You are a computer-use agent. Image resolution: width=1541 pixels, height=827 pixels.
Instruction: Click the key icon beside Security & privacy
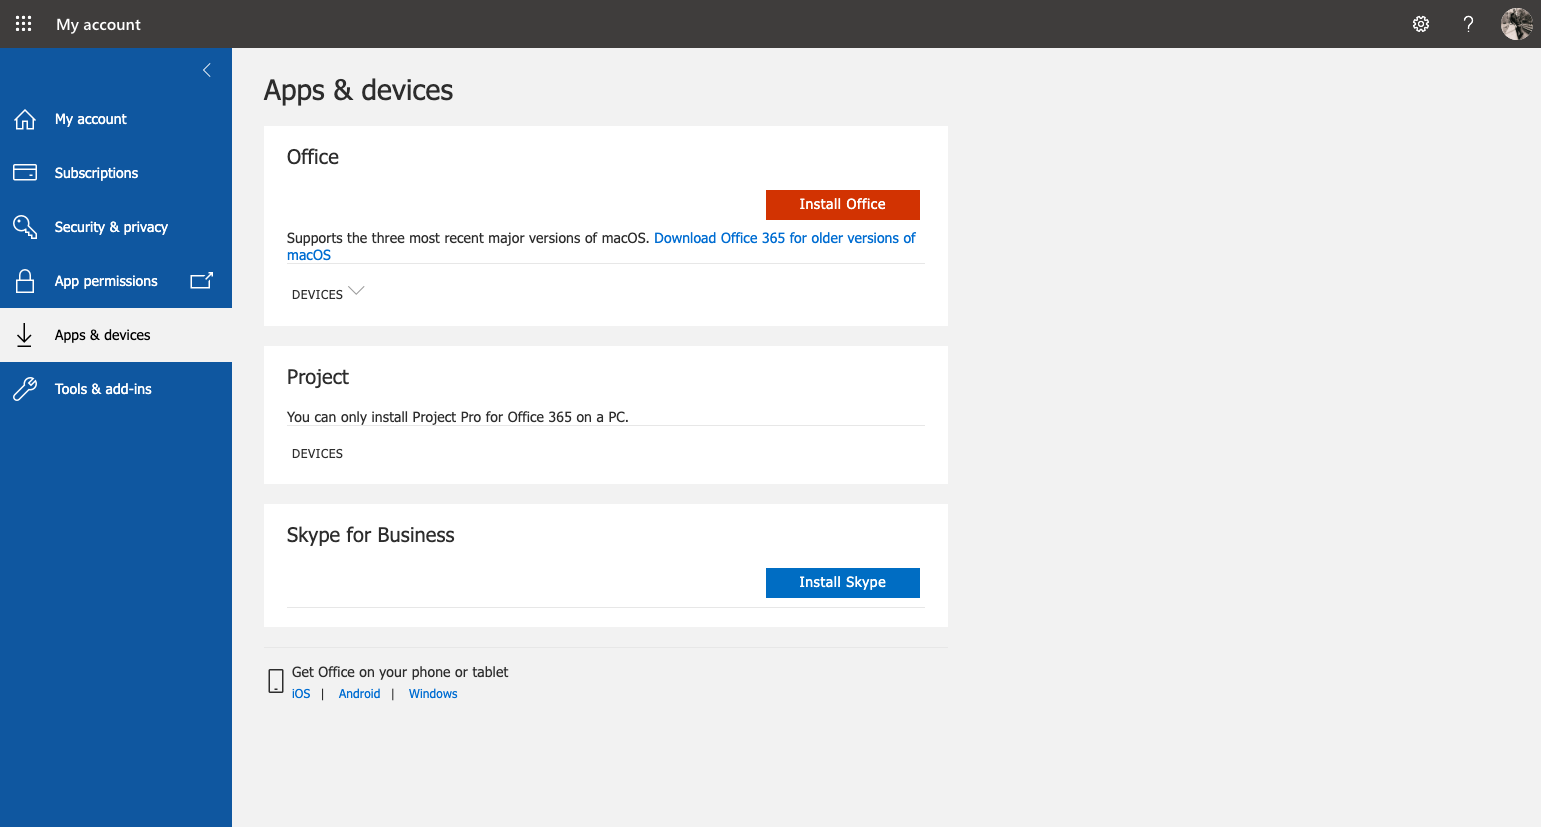tap(25, 227)
